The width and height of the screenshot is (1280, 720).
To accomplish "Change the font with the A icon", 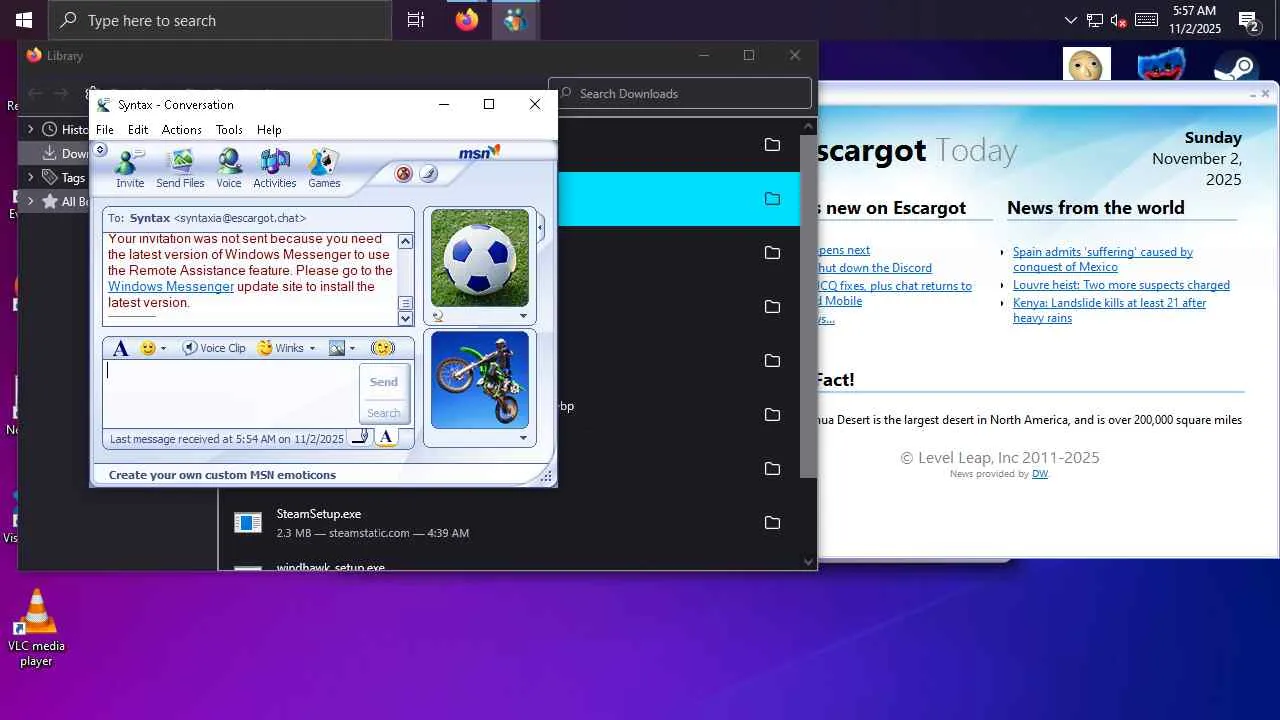I will click(x=121, y=348).
